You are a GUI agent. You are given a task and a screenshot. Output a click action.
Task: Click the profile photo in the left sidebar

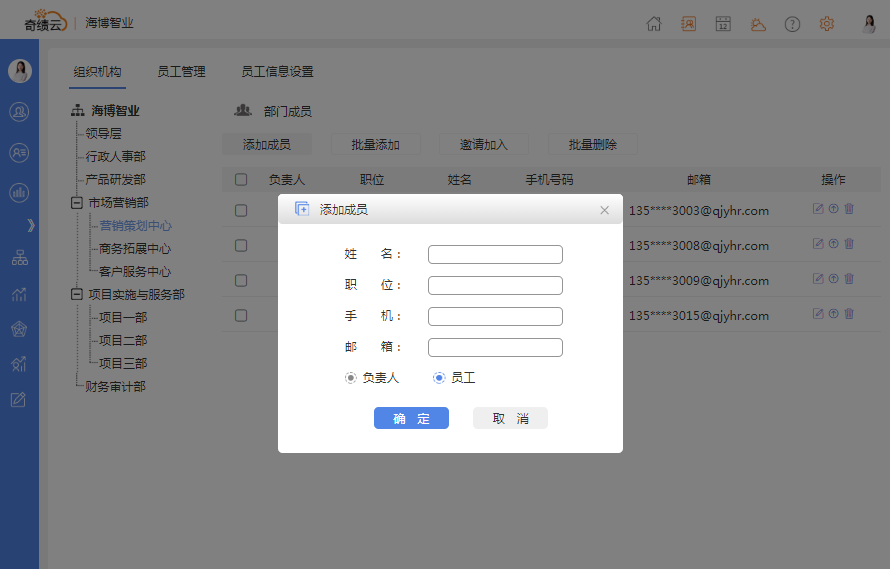pyautogui.click(x=20, y=71)
